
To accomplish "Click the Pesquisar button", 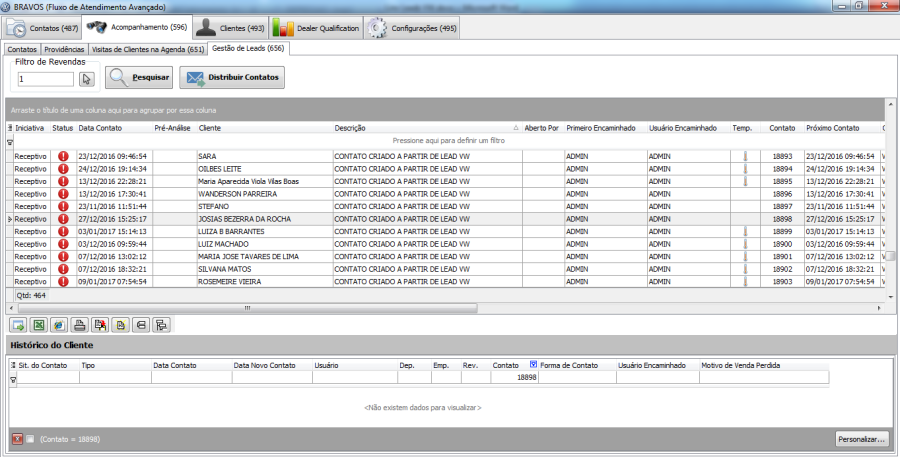I will pyautogui.click(x=139, y=77).
